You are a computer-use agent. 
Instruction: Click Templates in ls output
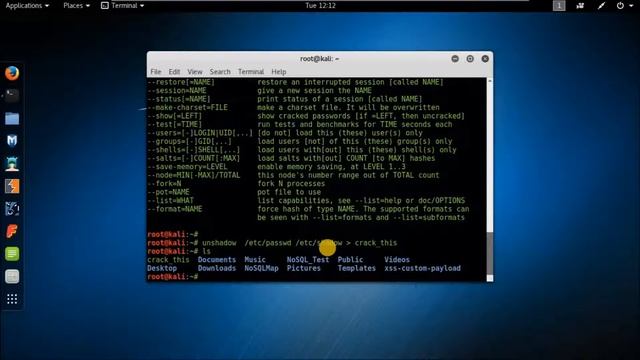(356, 268)
